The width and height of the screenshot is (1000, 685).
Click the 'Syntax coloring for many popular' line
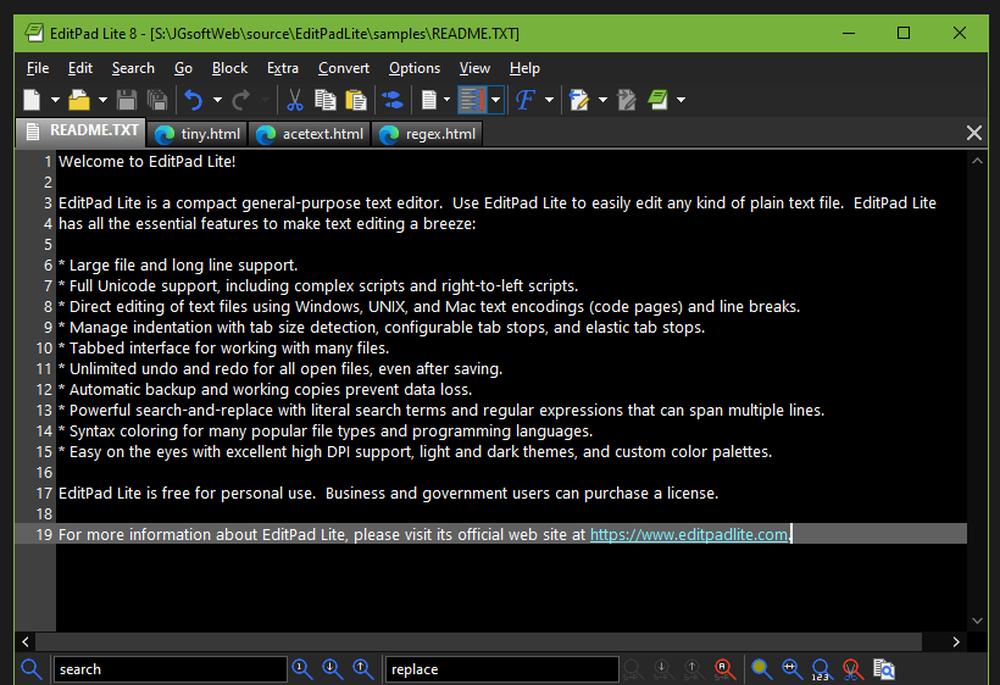(x=326, y=431)
